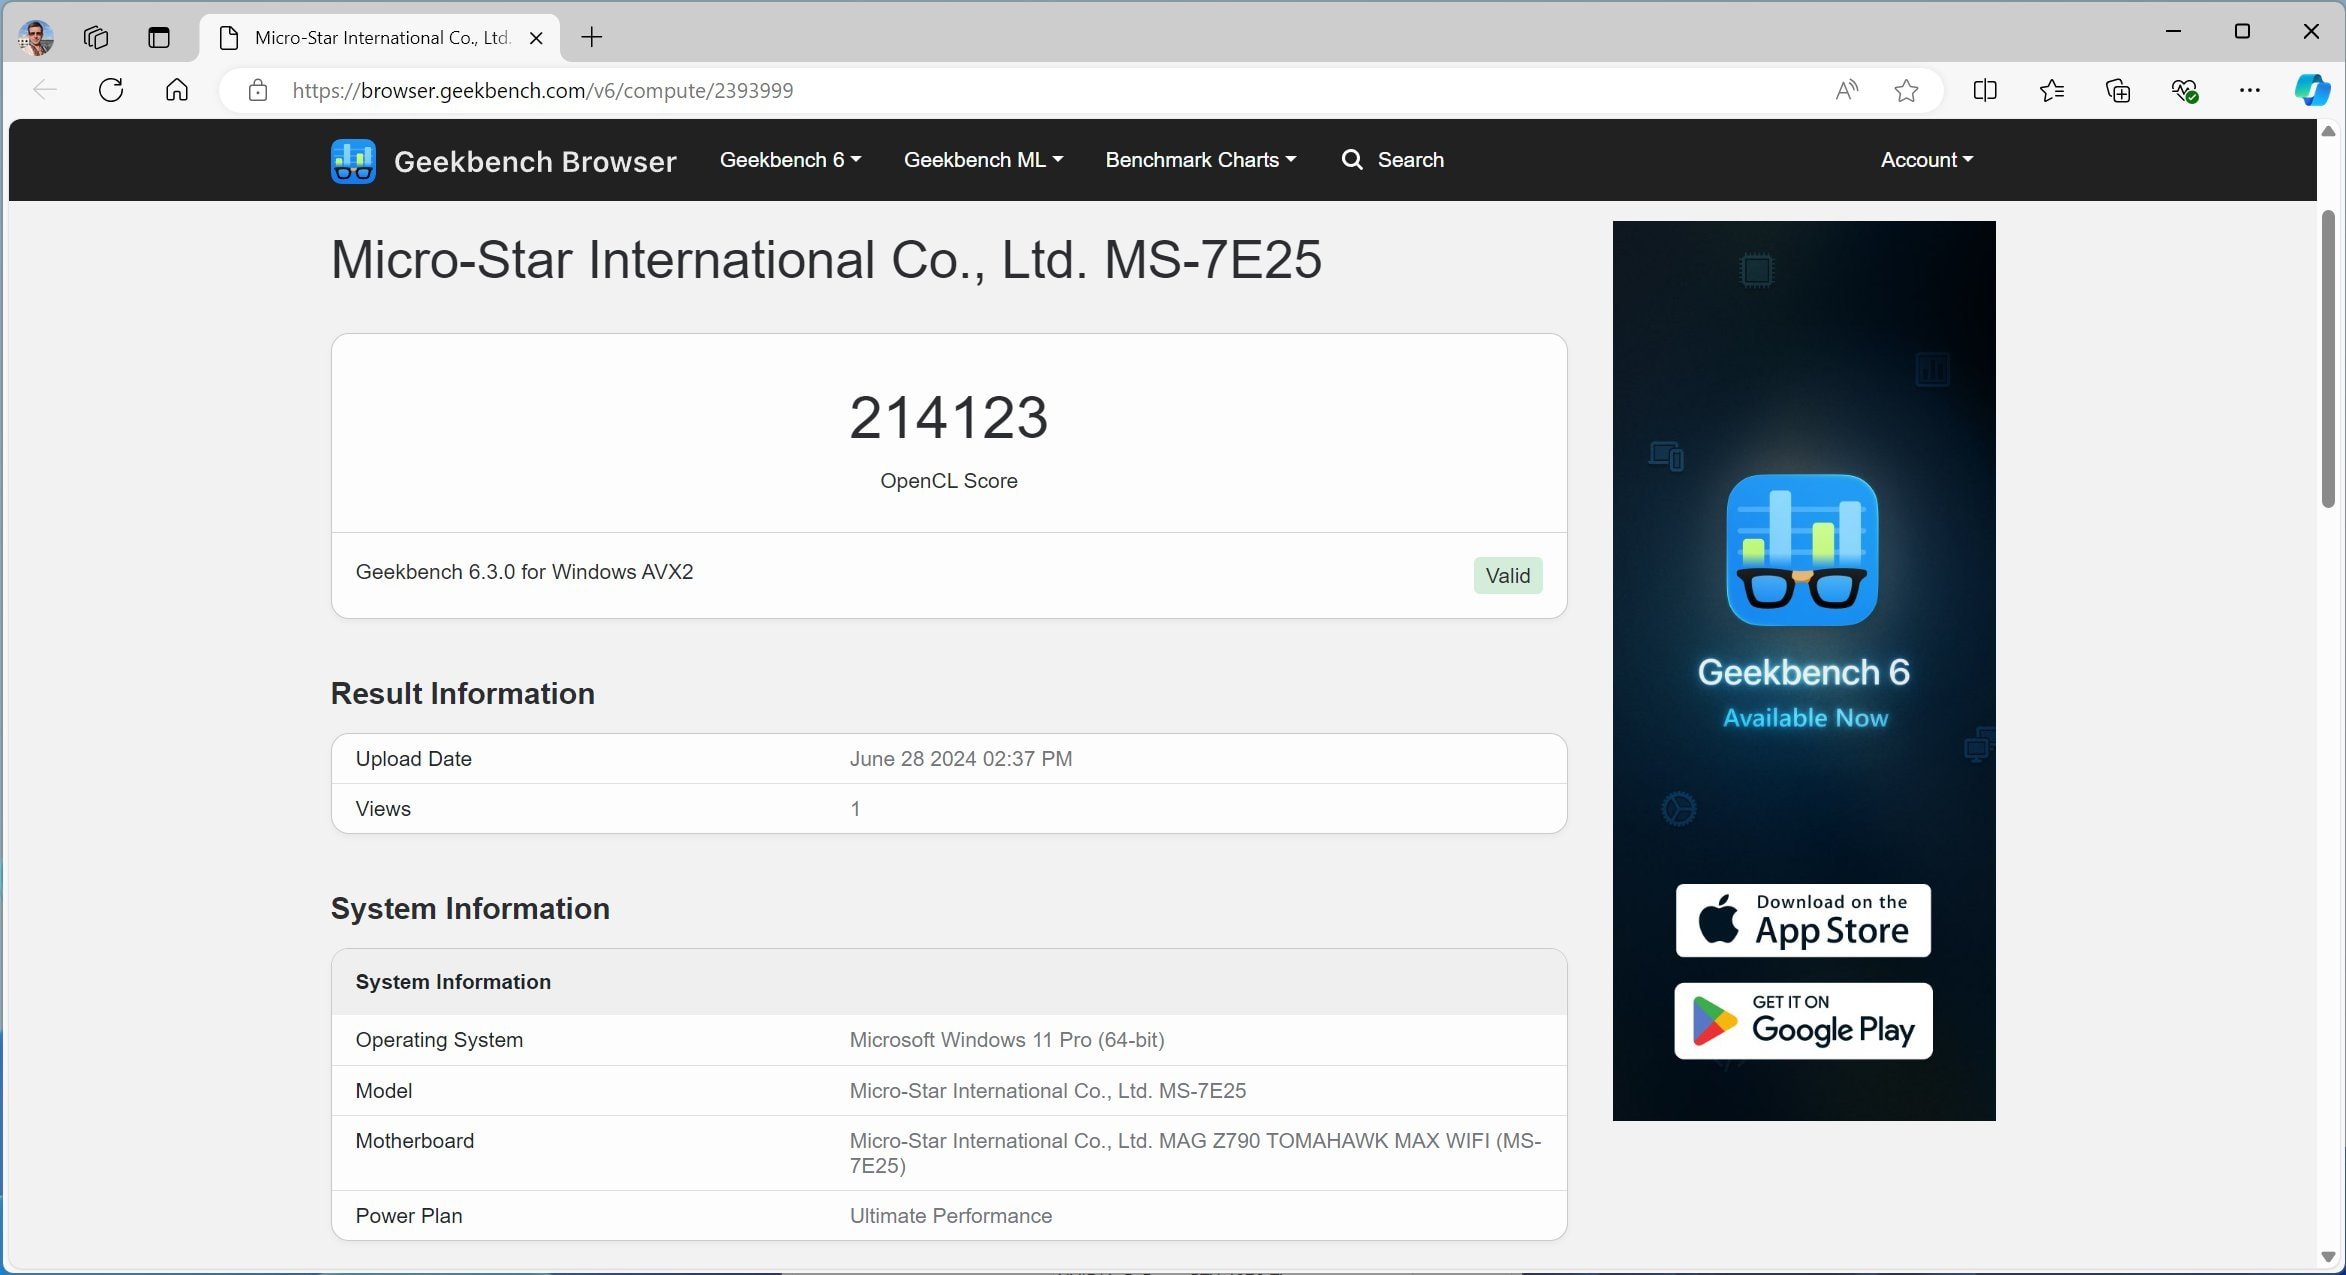Click the scrollbar up arrow
Viewport: 2346px width, 1275px height.
[x=2328, y=131]
